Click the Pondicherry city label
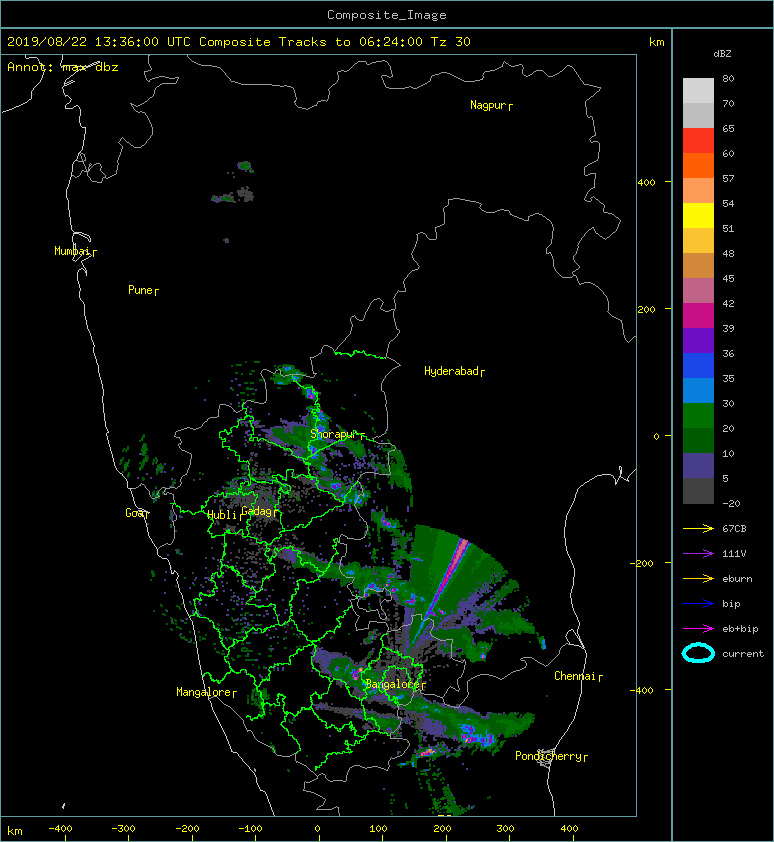This screenshot has height=842, width=774. [548, 756]
